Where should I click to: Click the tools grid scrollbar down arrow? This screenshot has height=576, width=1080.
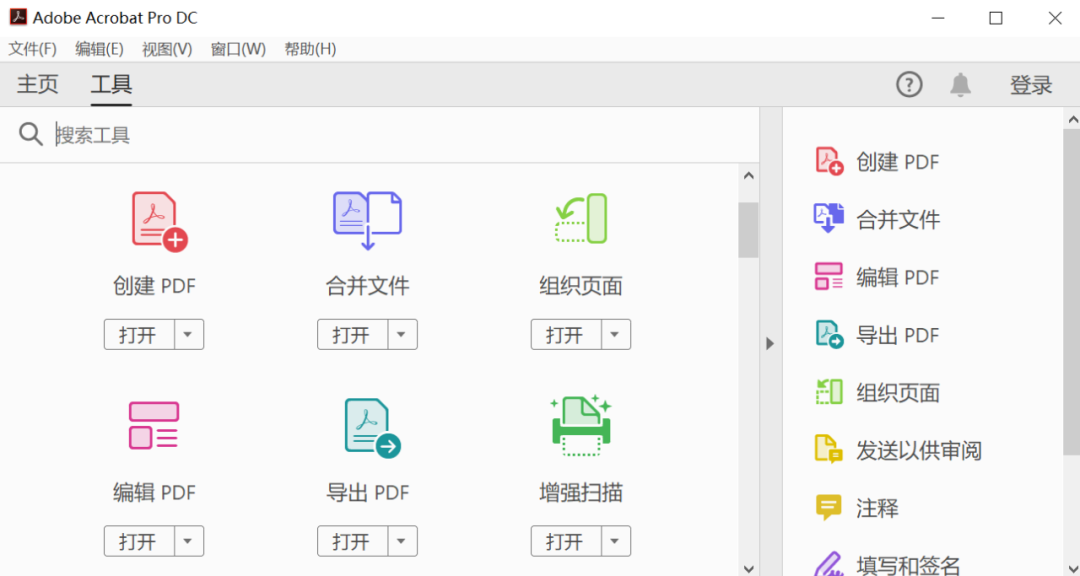[749, 568]
